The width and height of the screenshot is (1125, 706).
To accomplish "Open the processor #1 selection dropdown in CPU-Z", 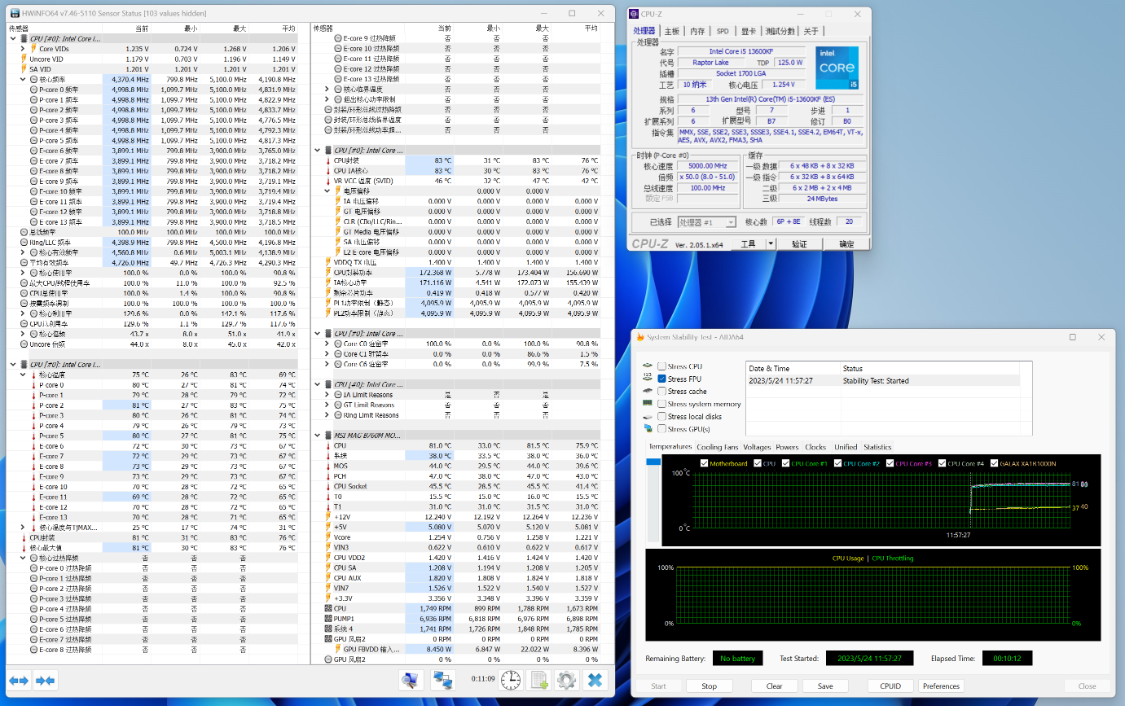I will tap(707, 222).
